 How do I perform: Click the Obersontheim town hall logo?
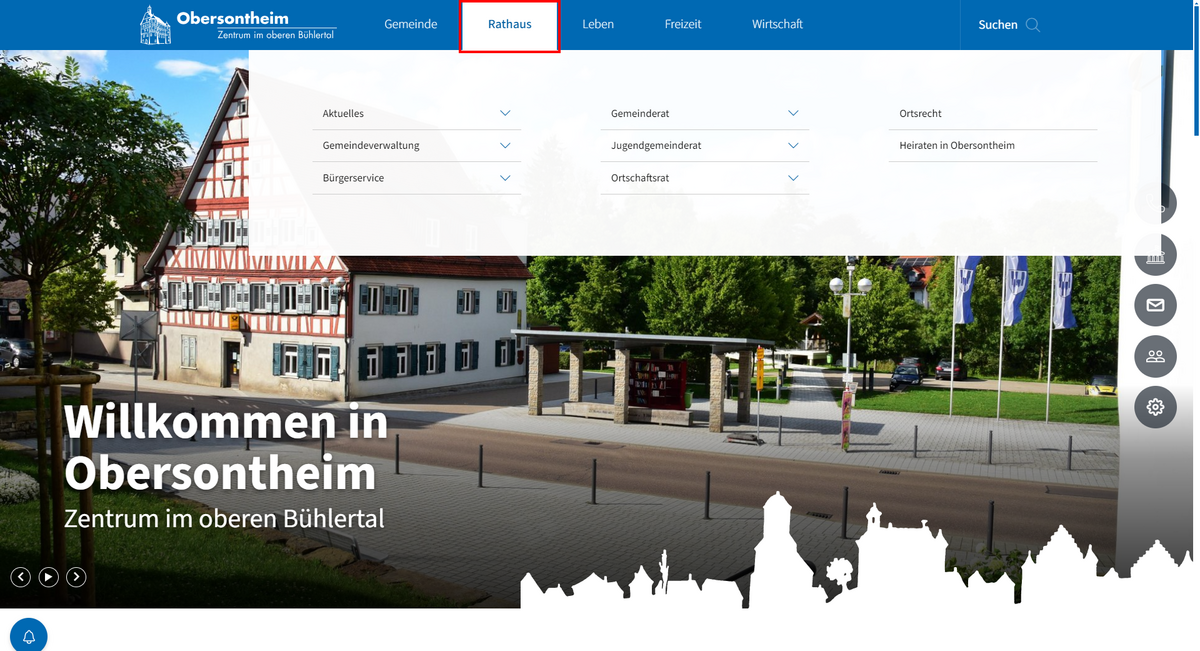[x=238, y=25]
